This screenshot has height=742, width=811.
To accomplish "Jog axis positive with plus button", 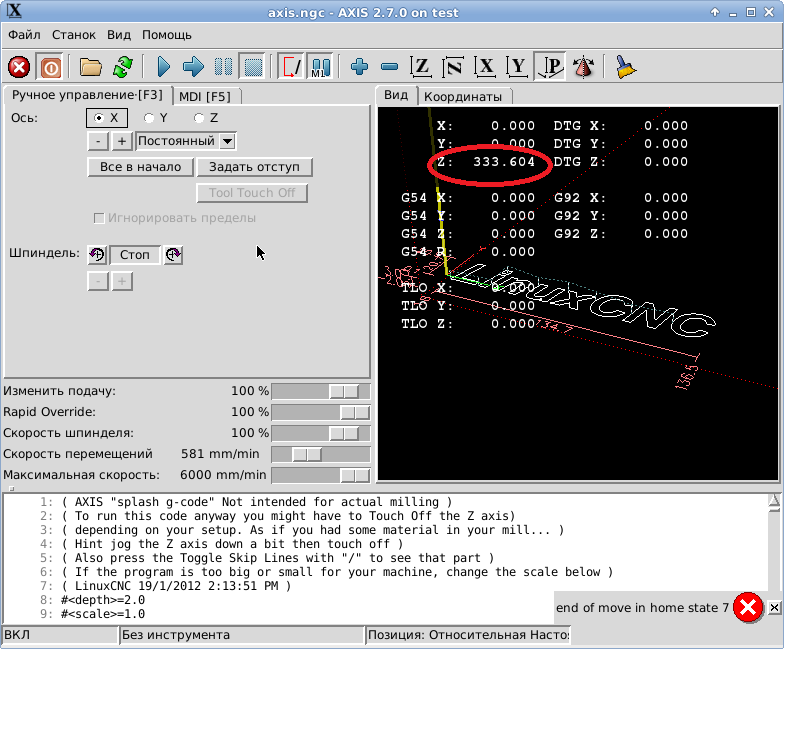I will click(122, 141).
